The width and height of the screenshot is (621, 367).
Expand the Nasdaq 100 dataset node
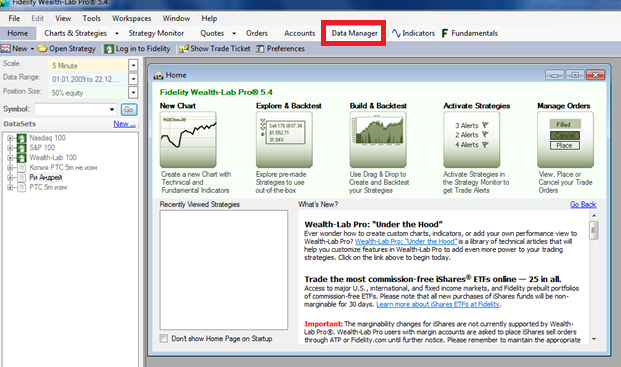[x=10, y=138]
